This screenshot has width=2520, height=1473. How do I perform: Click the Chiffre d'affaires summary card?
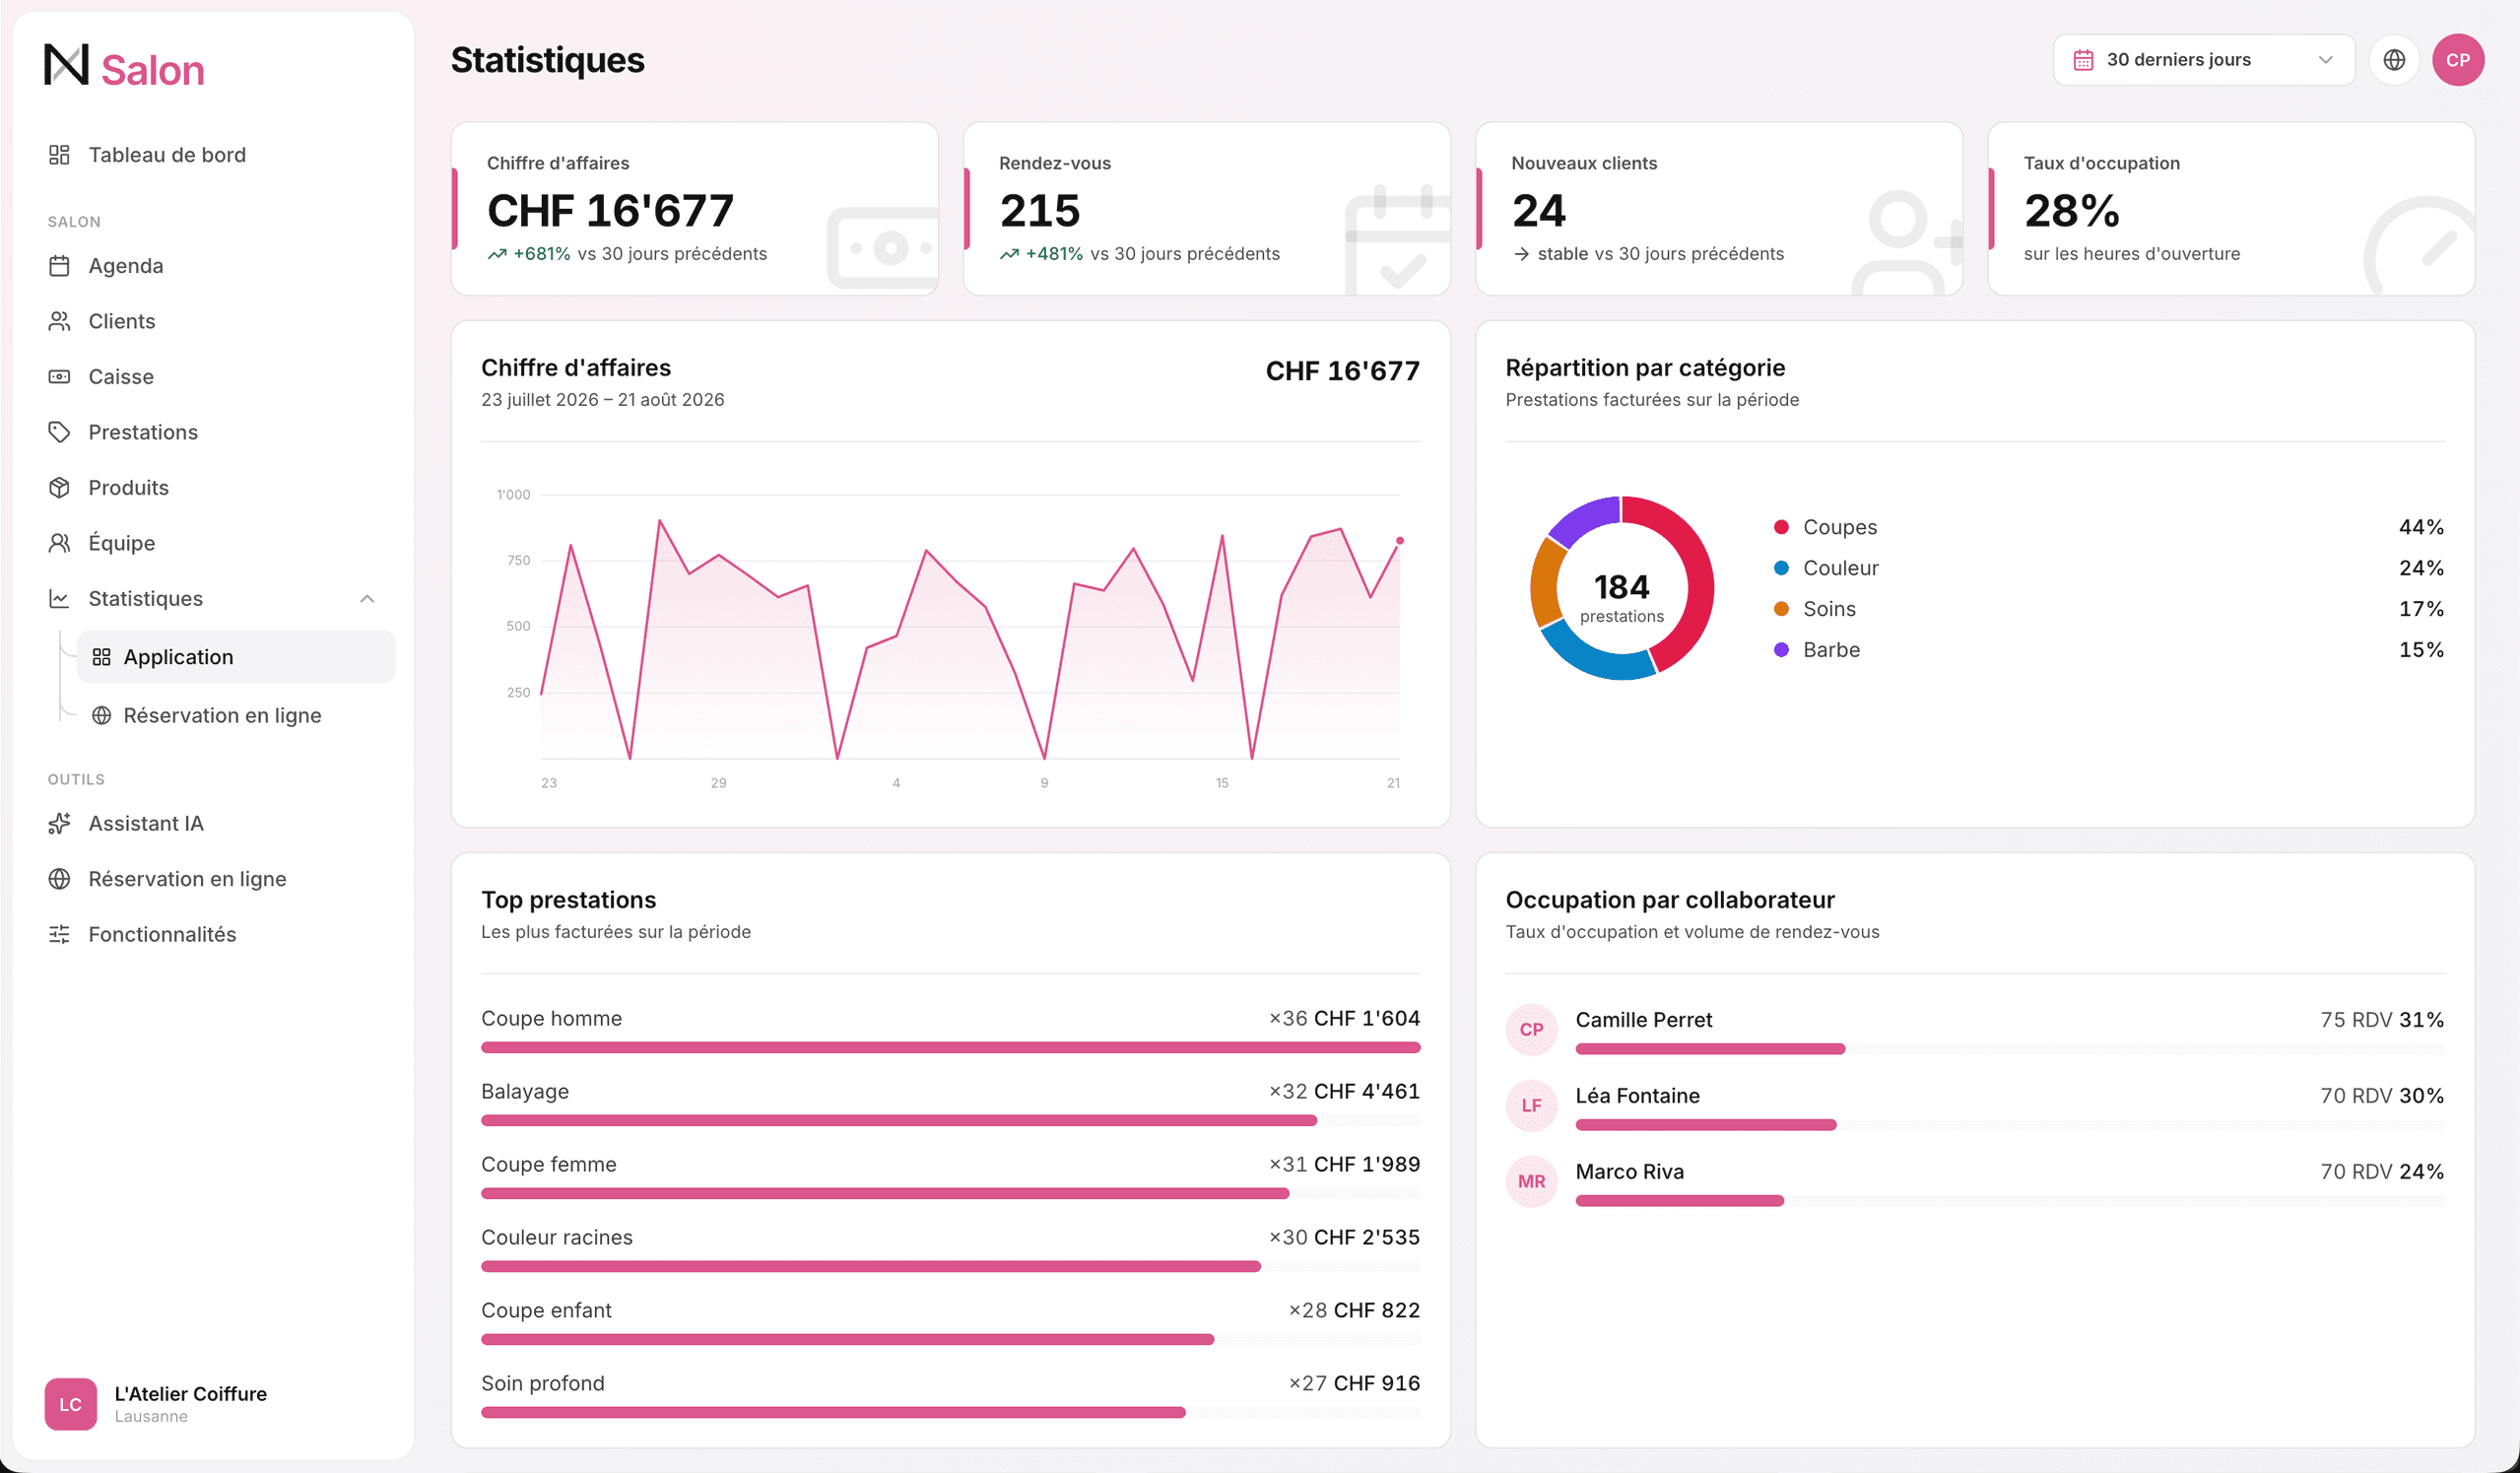point(695,209)
